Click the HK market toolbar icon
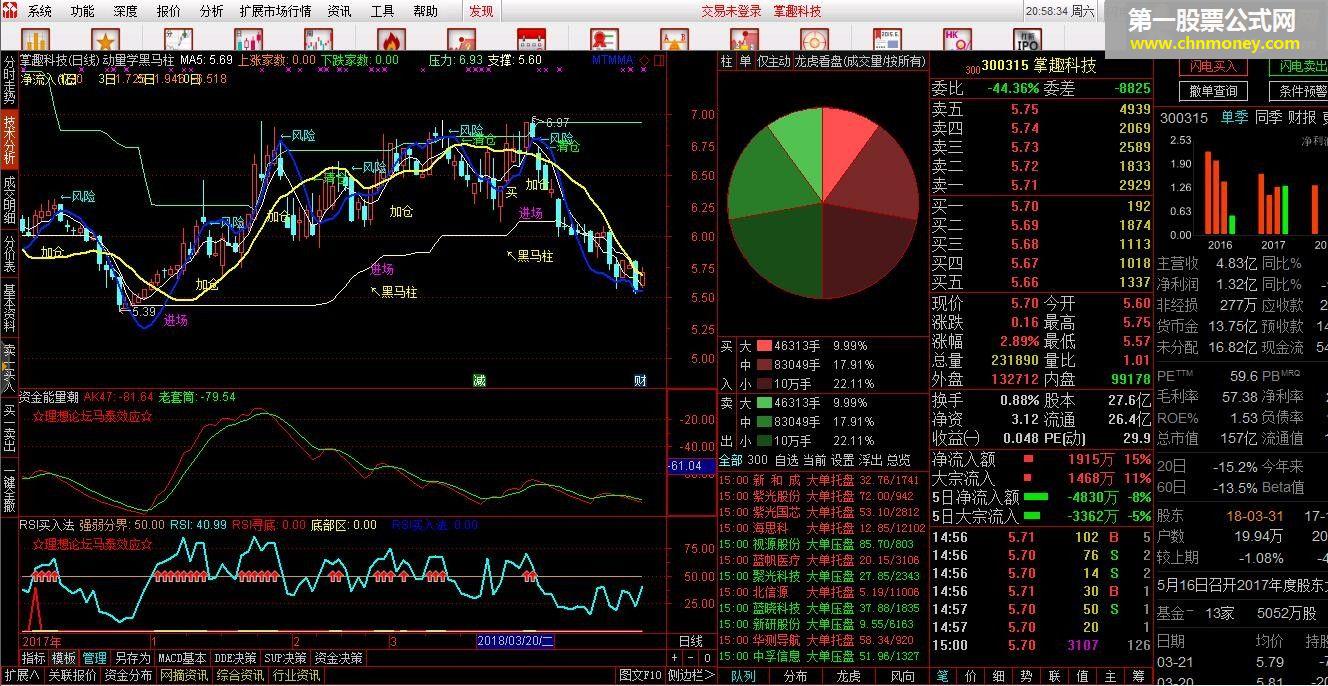 click(x=957, y=41)
